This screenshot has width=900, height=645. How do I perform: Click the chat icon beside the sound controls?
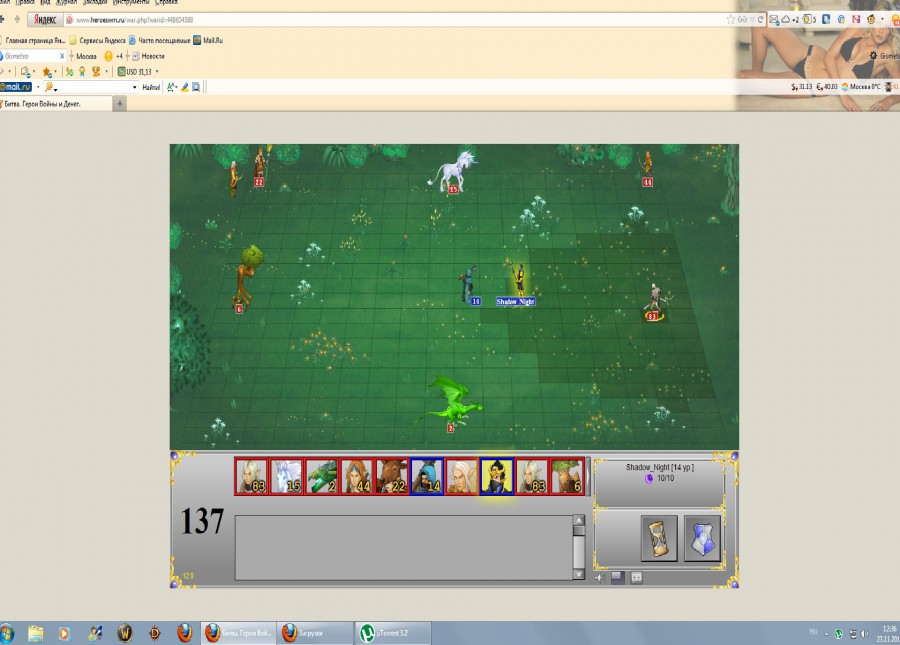coord(636,578)
